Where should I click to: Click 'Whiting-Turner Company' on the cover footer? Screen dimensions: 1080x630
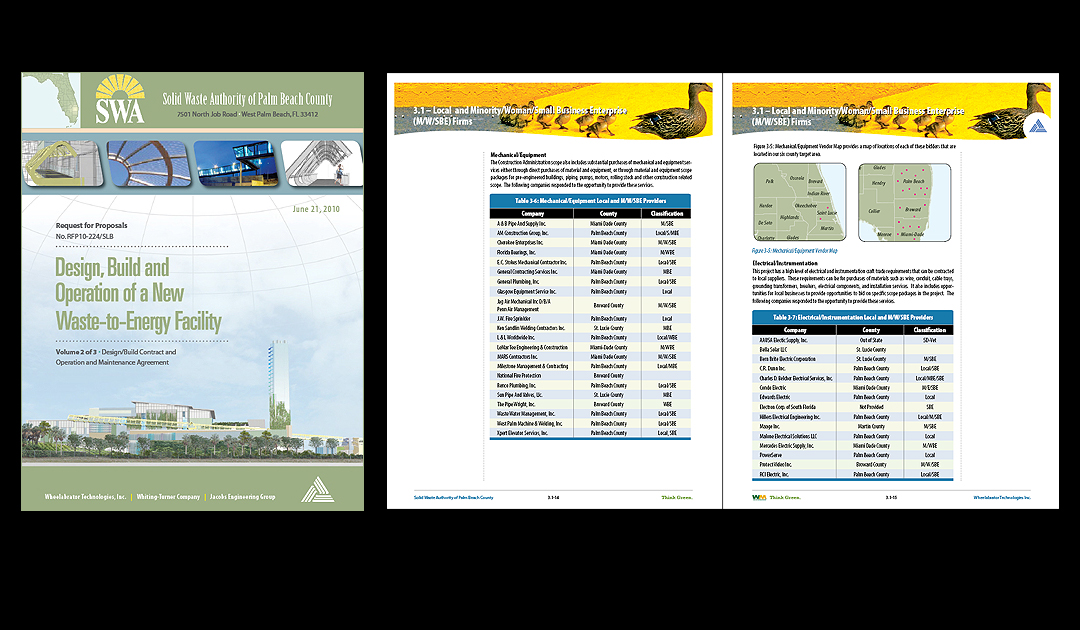click(x=168, y=496)
